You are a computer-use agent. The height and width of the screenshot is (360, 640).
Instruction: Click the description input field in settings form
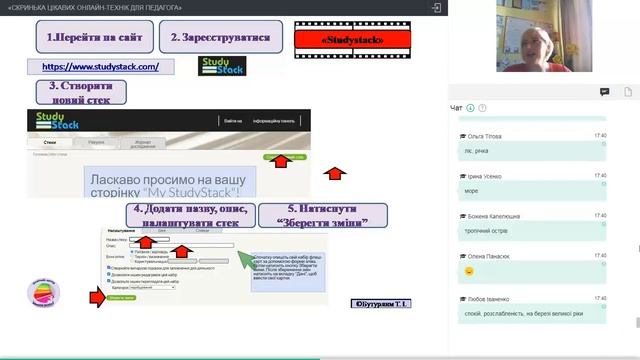182,246
